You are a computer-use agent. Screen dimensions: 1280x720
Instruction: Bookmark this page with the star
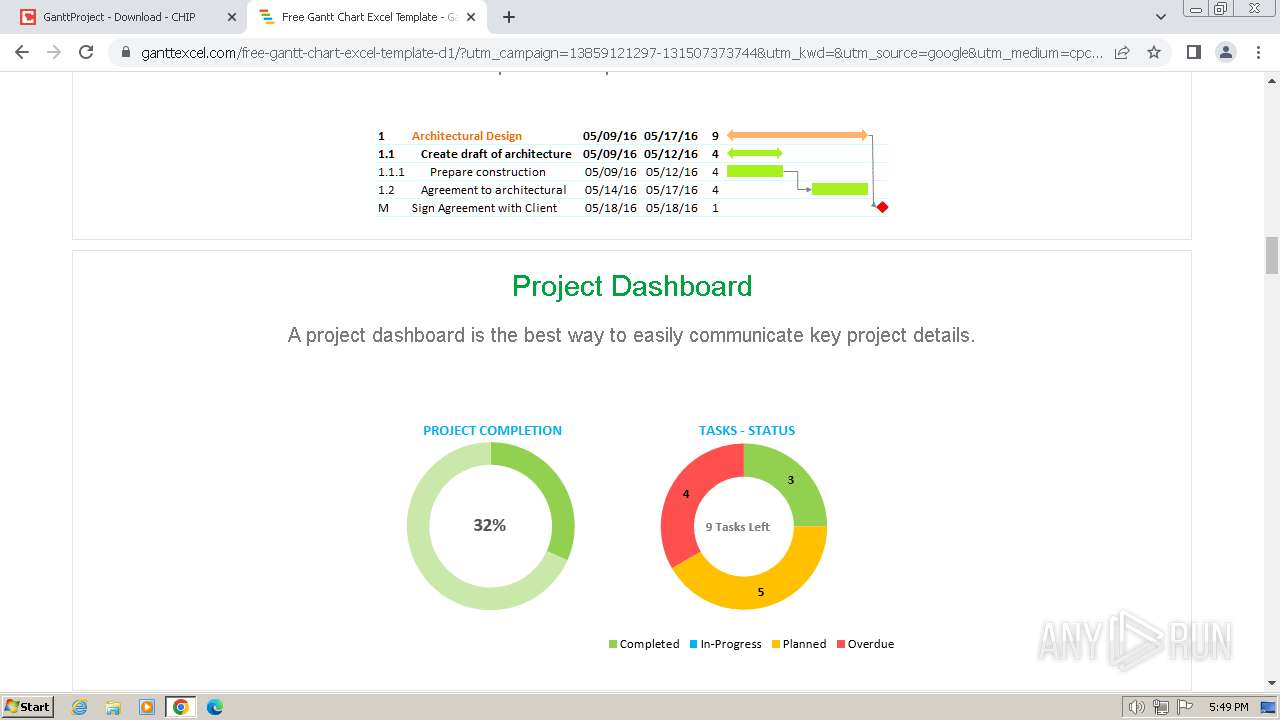tap(1154, 52)
